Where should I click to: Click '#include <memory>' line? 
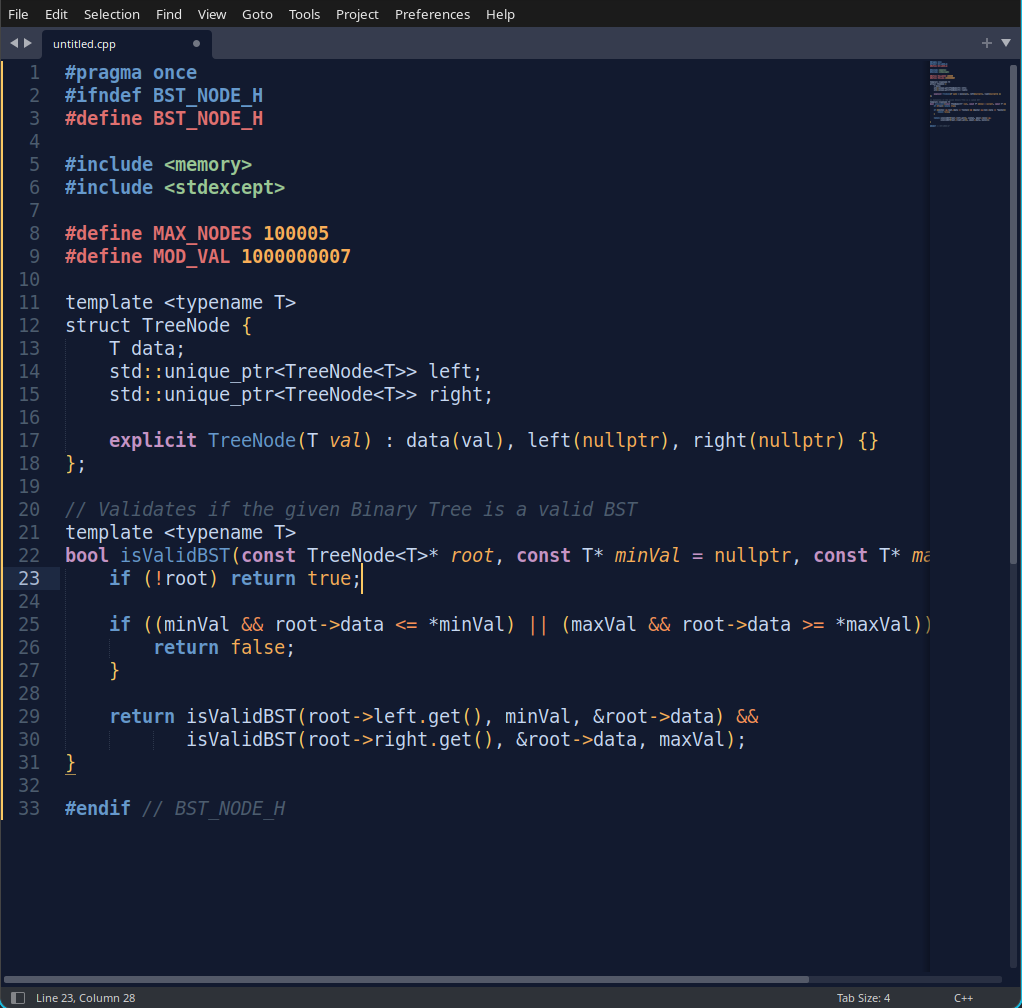pyautogui.click(x=158, y=164)
